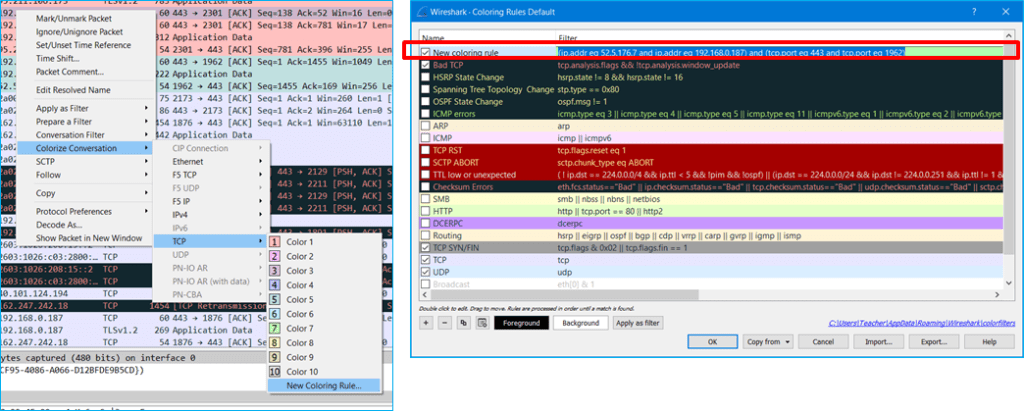Viewport: 1024px width, 411px height.
Task: Pick Color 2 numbered icon
Action: 276,257
